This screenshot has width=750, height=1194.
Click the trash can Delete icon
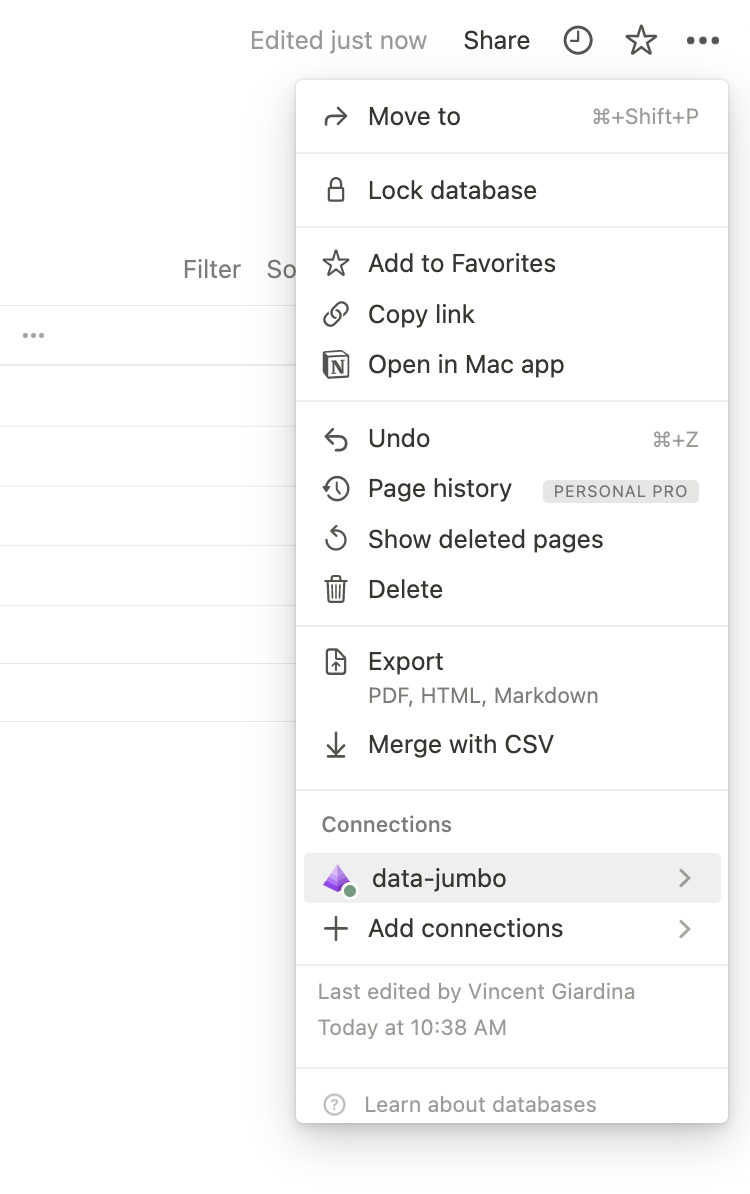pos(336,589)
